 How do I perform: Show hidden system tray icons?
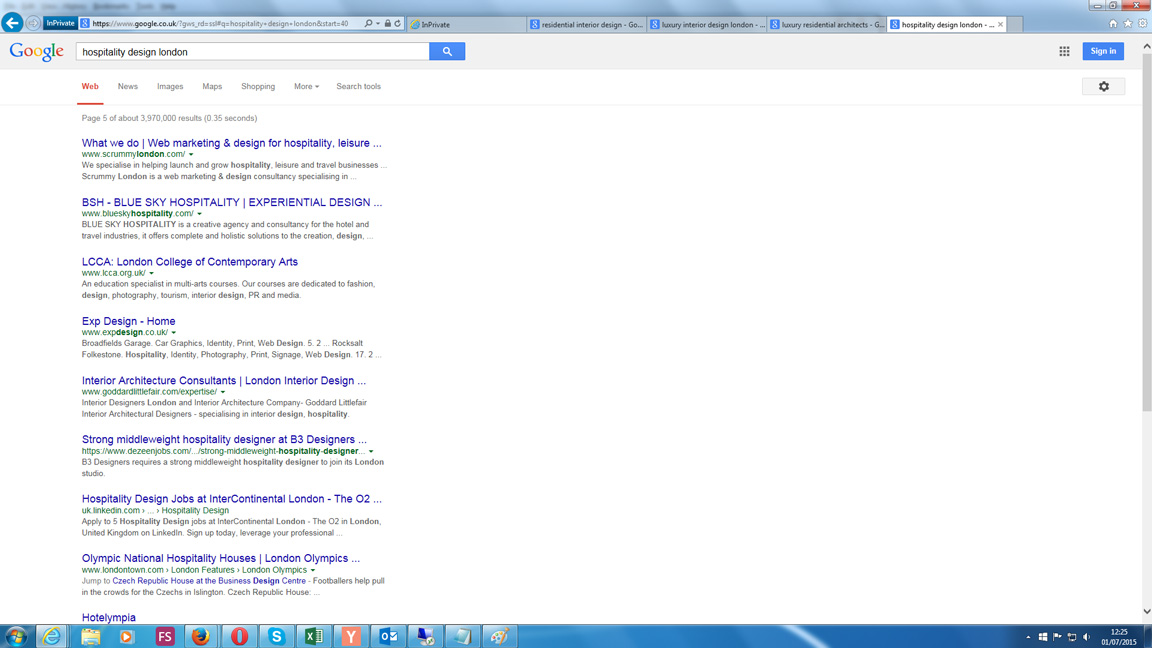1028,637
